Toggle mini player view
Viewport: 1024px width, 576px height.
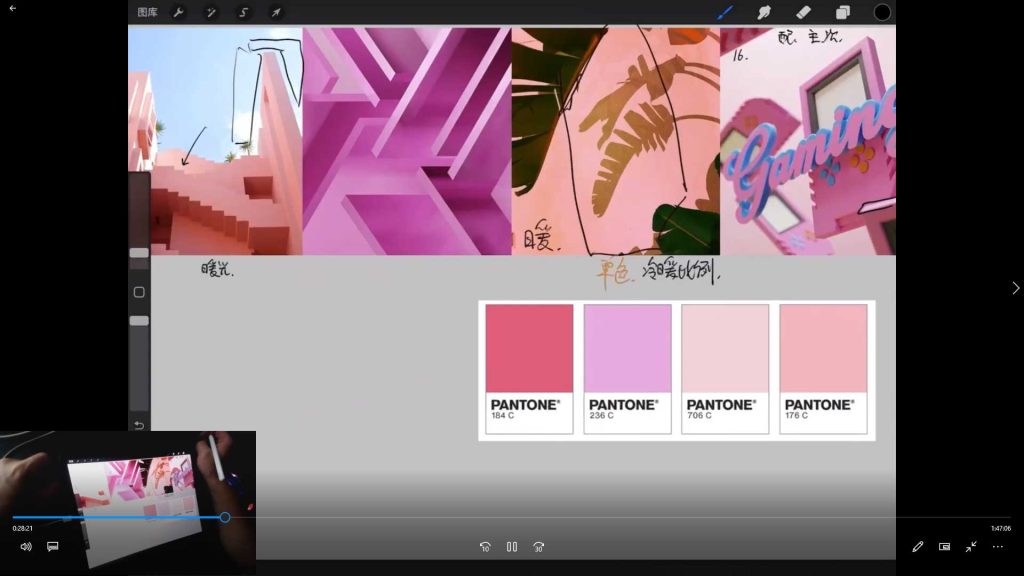click(x=944, y=547)
